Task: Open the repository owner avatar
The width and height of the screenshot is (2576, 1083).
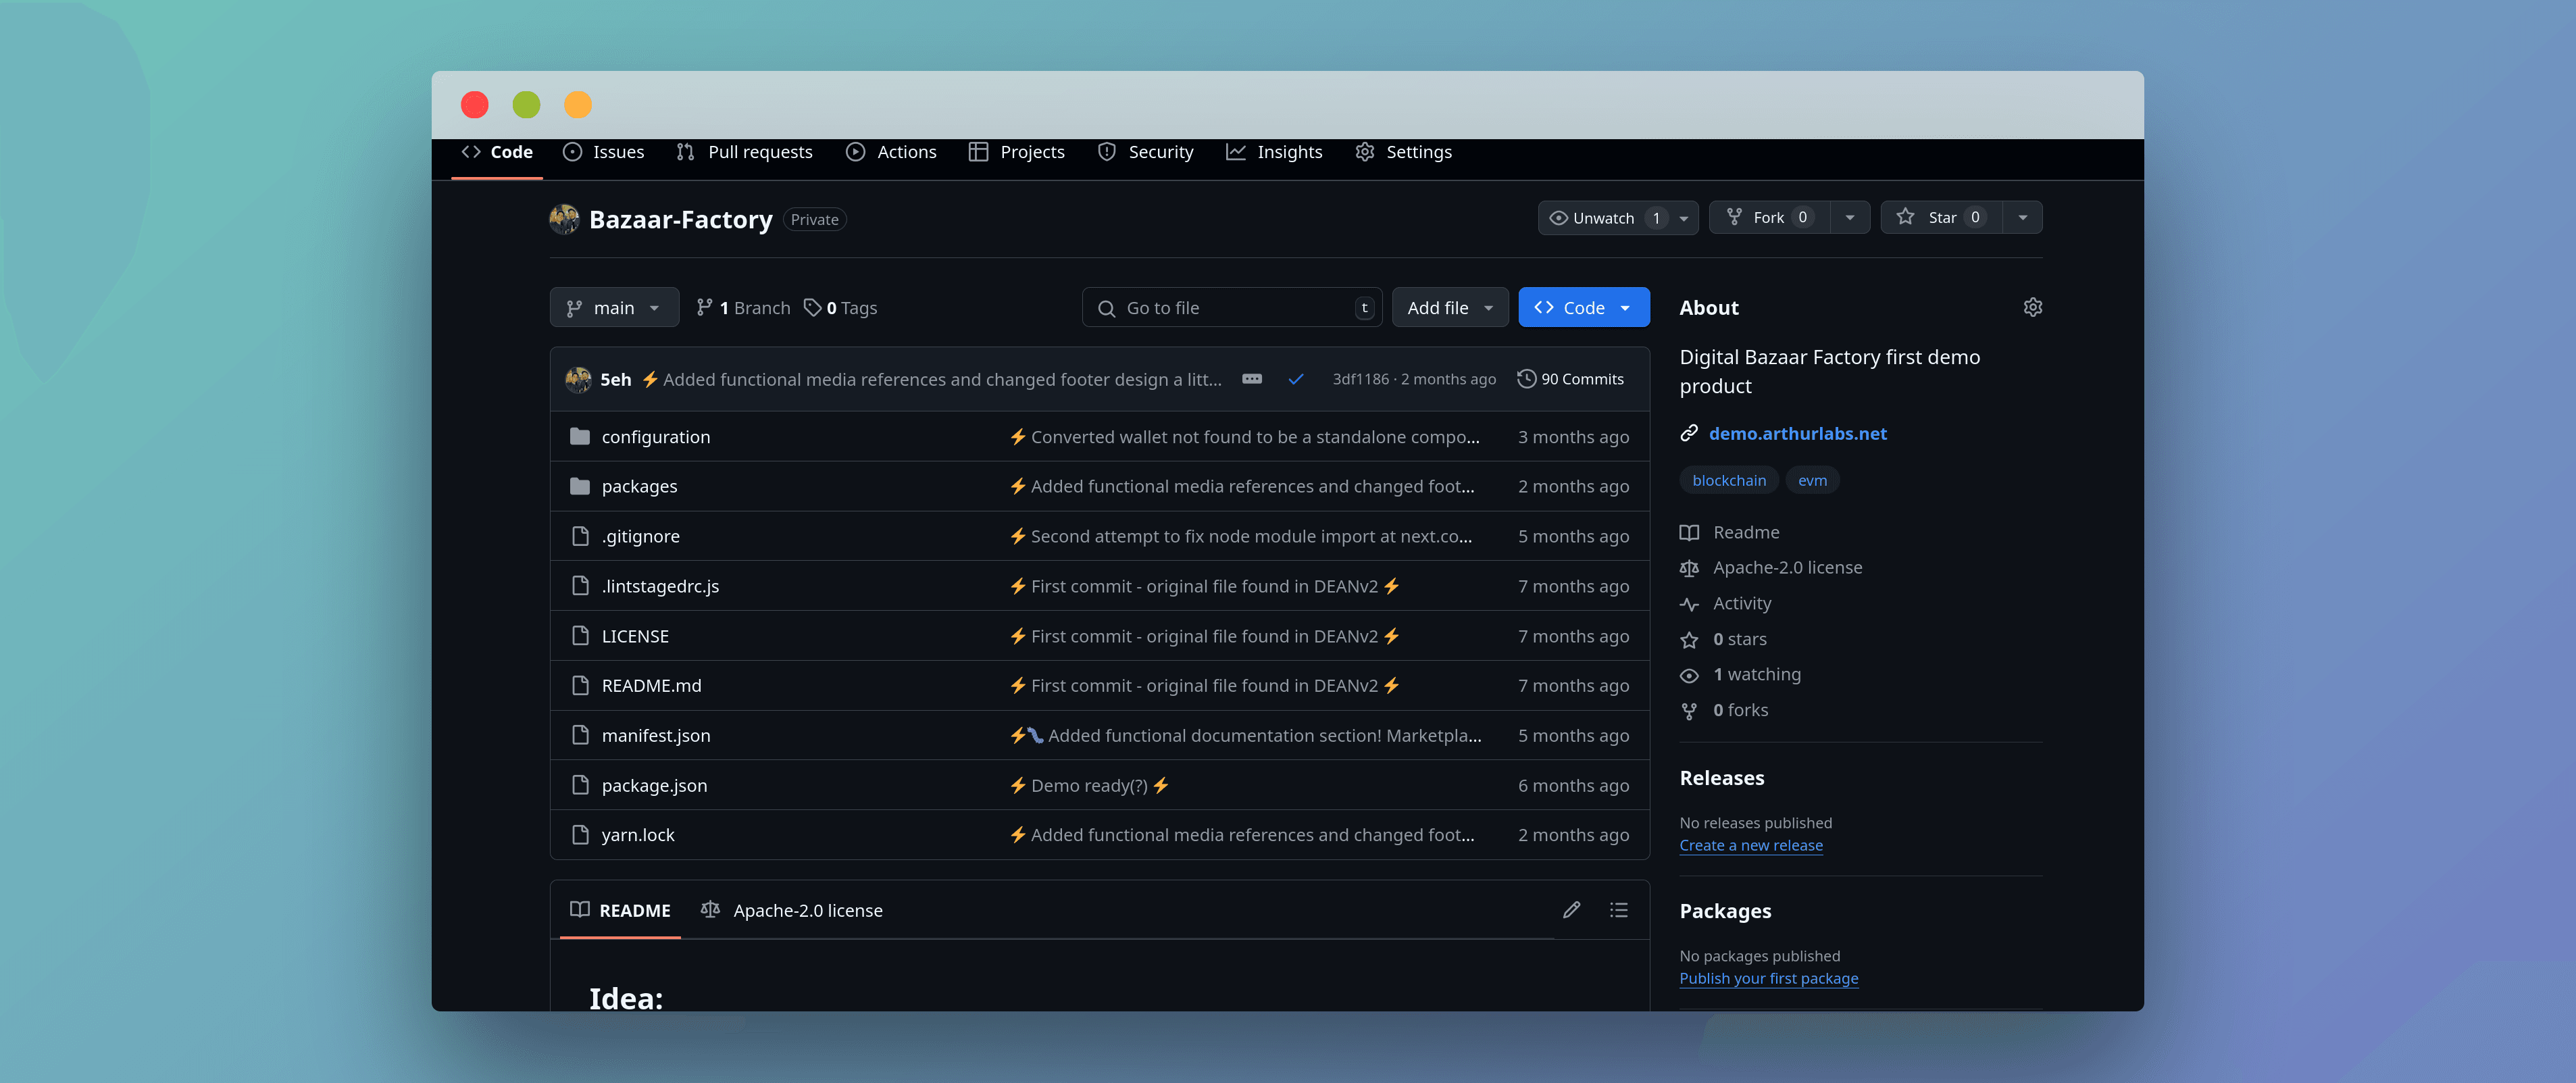Action: coord(564,219)
